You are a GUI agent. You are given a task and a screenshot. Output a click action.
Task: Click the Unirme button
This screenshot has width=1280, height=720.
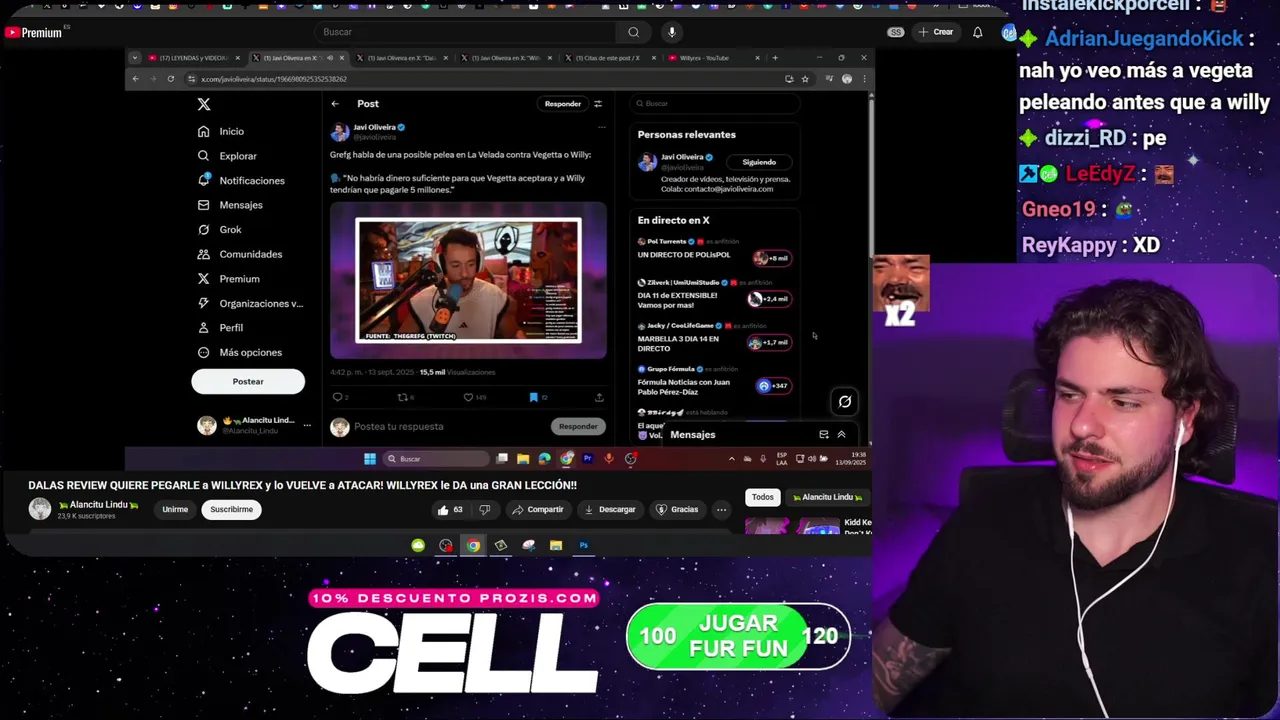coord(175,510)
